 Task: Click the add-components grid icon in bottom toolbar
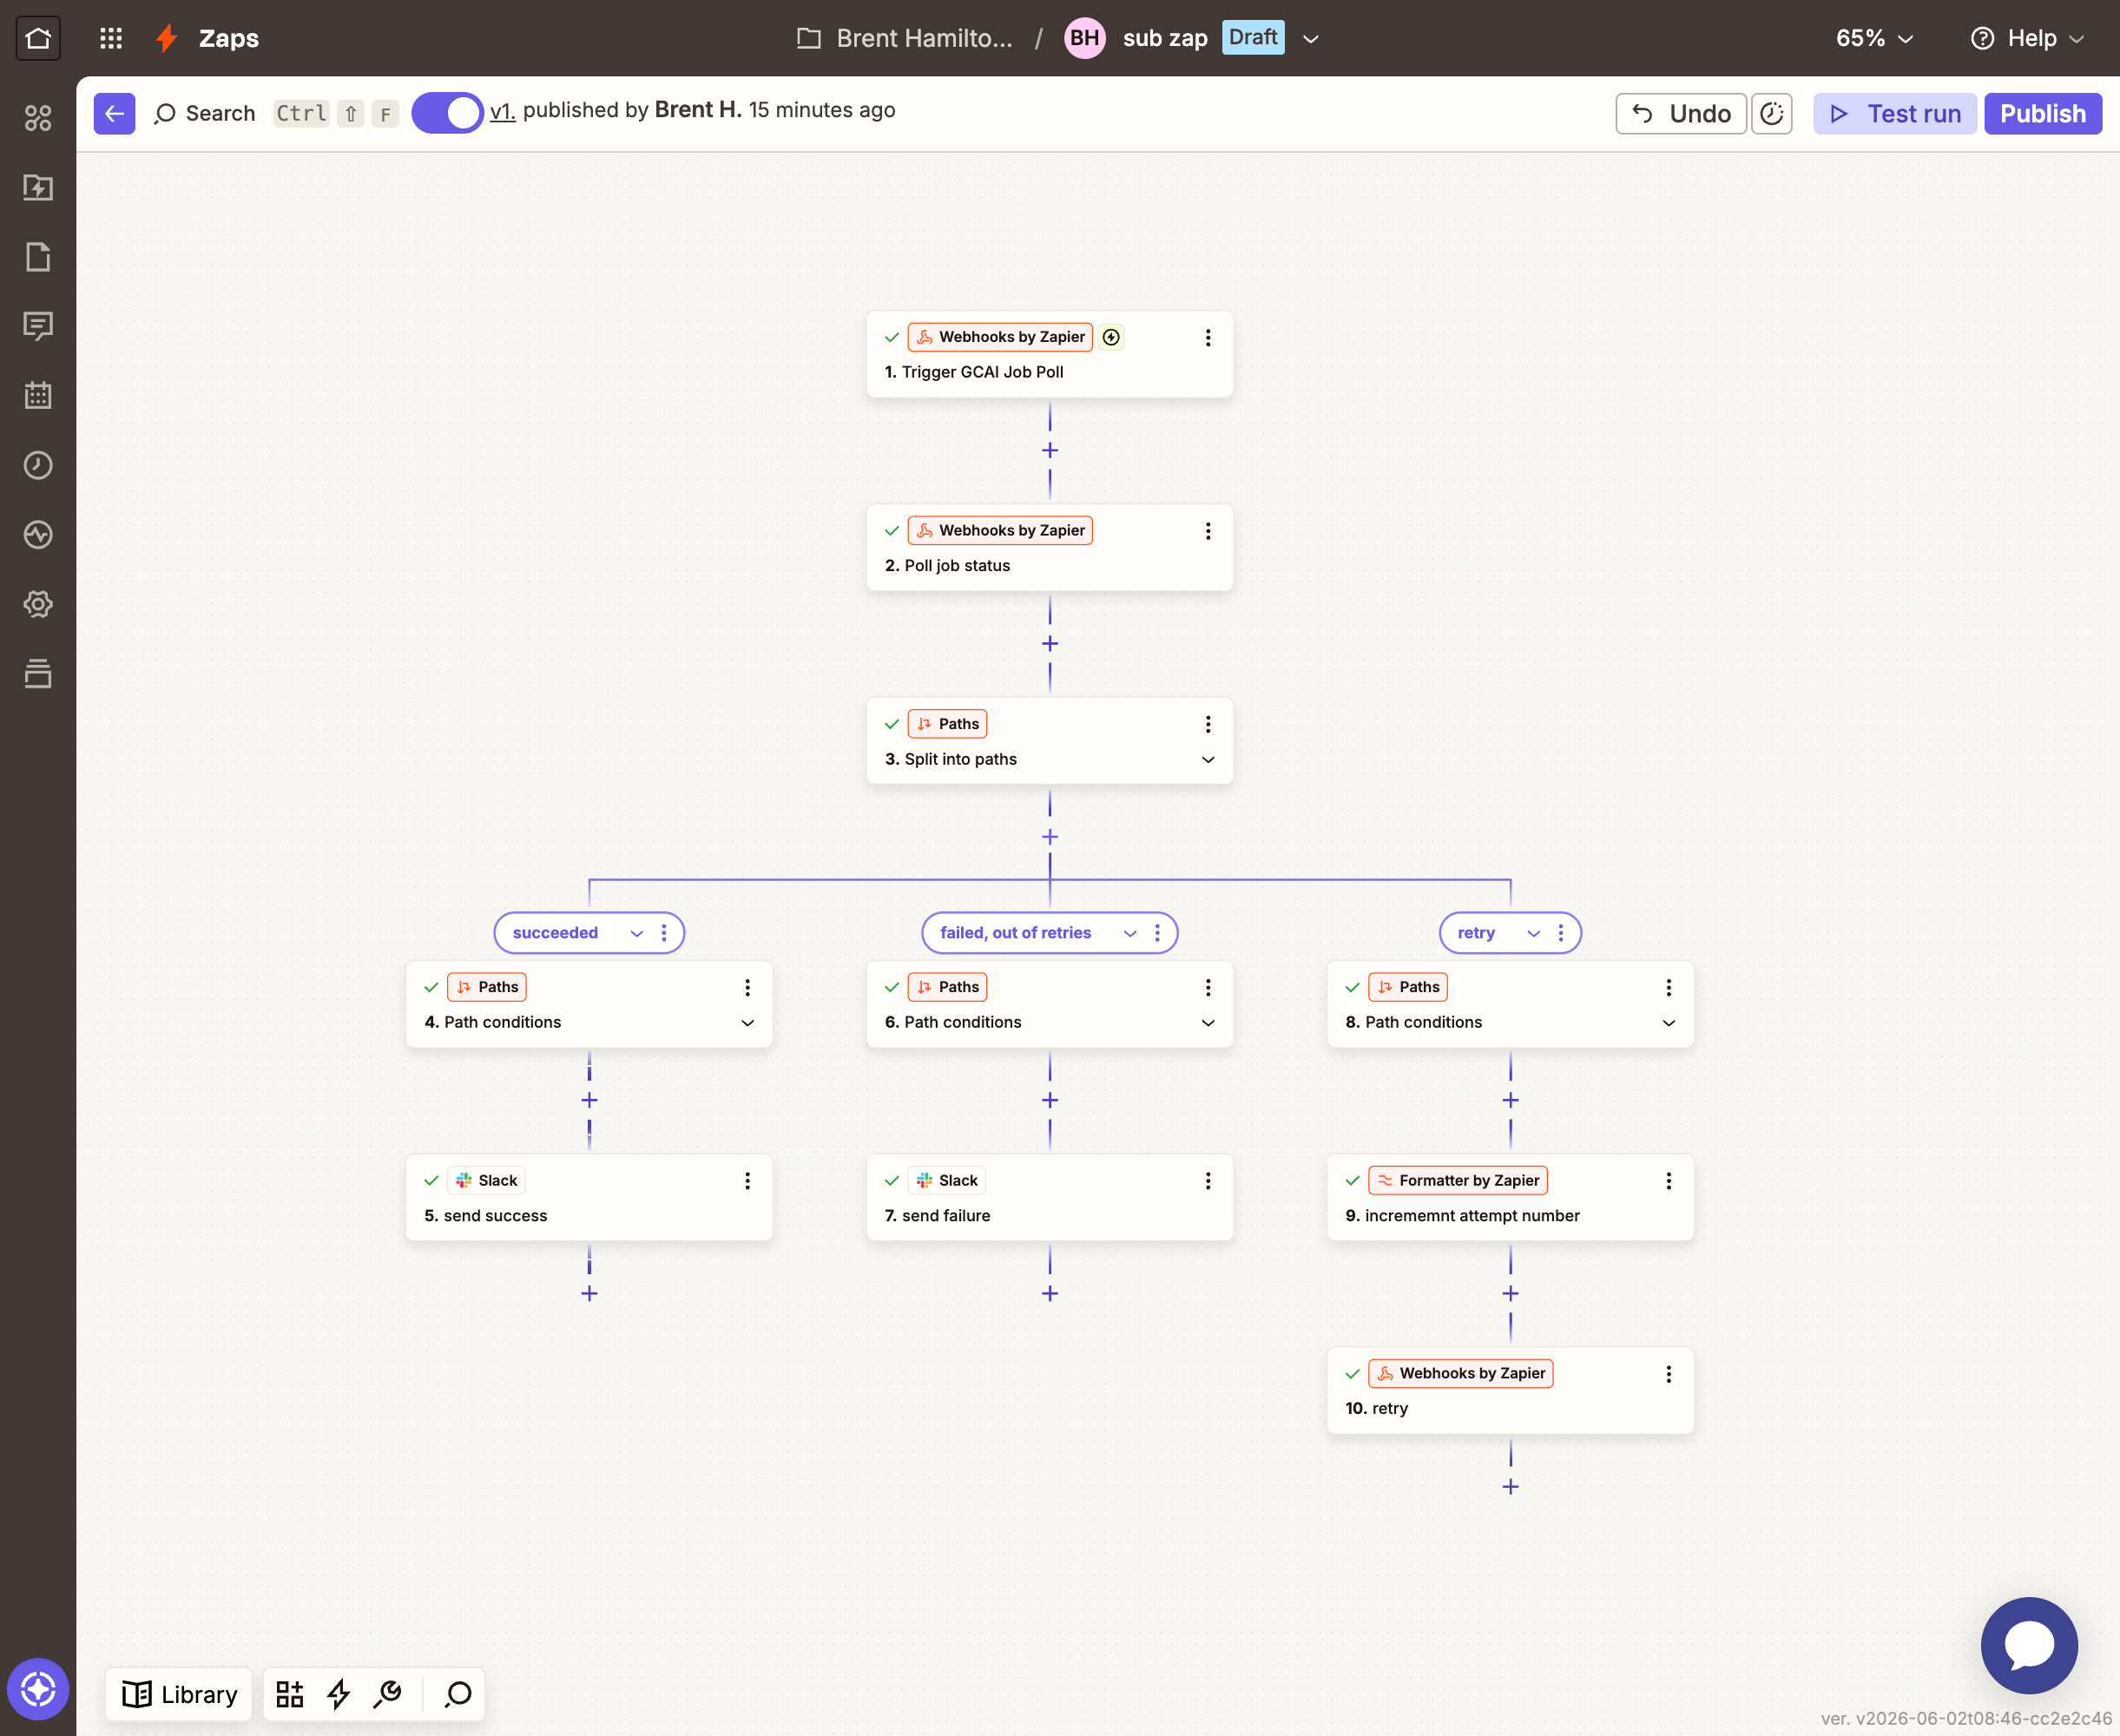click(290, 1694)
